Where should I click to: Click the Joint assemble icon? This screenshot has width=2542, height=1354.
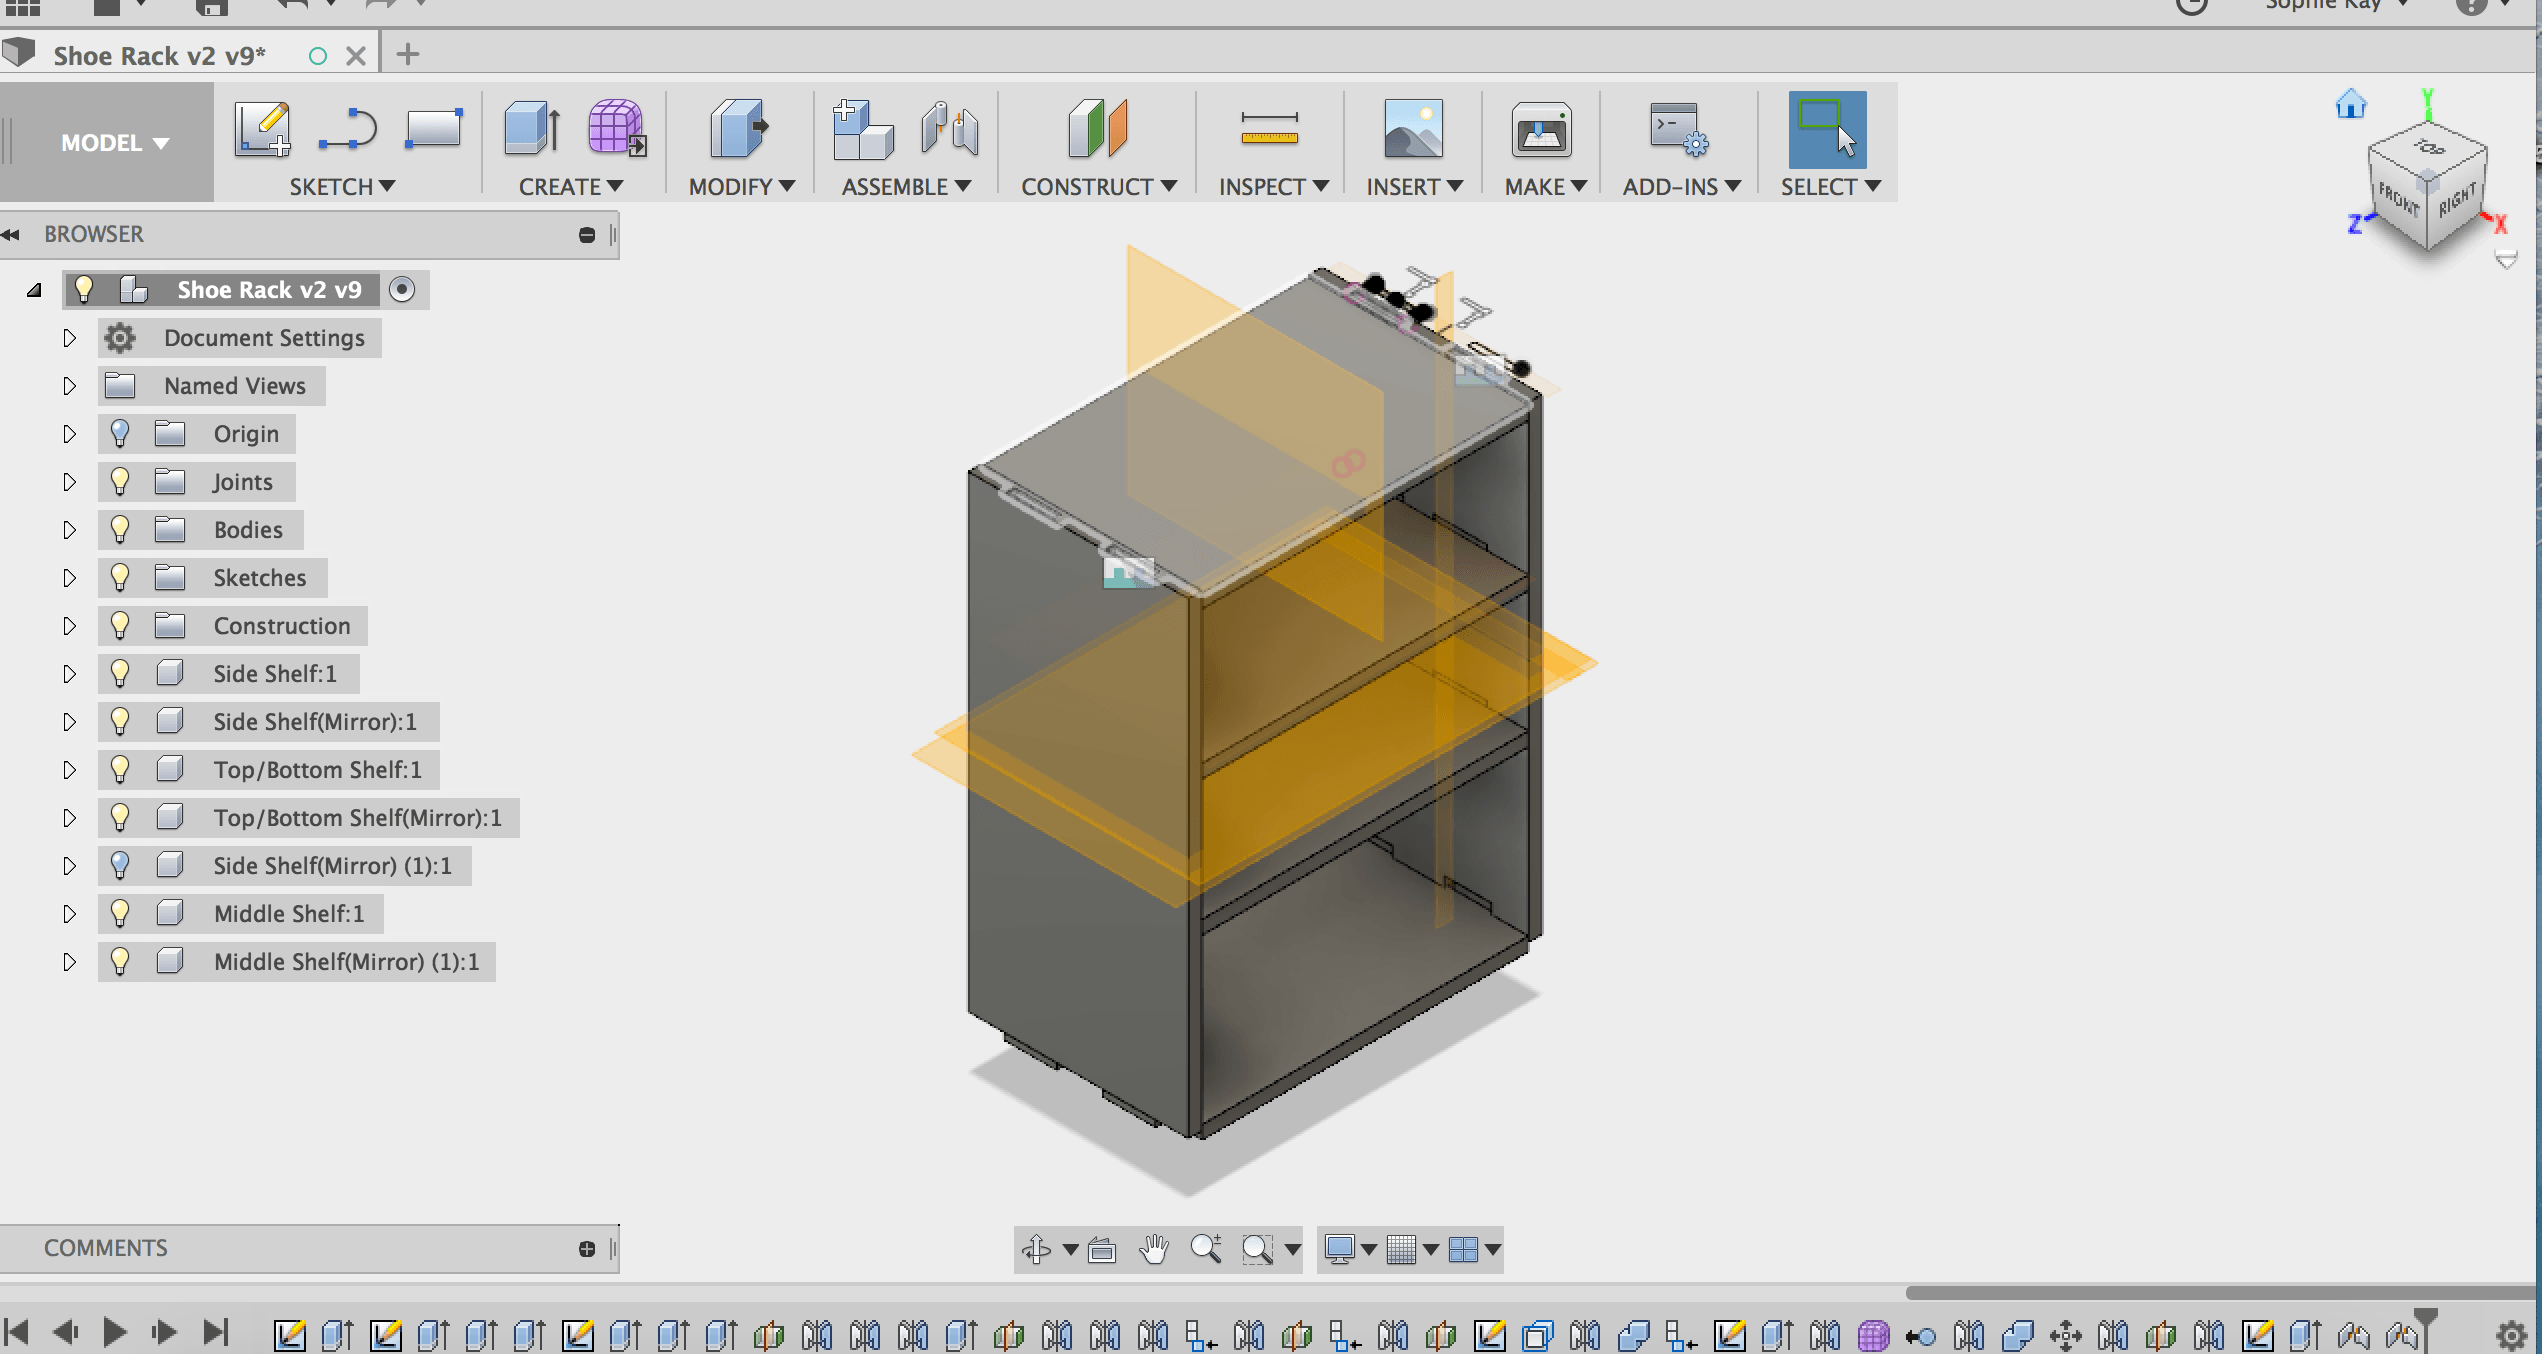point(949,130)
